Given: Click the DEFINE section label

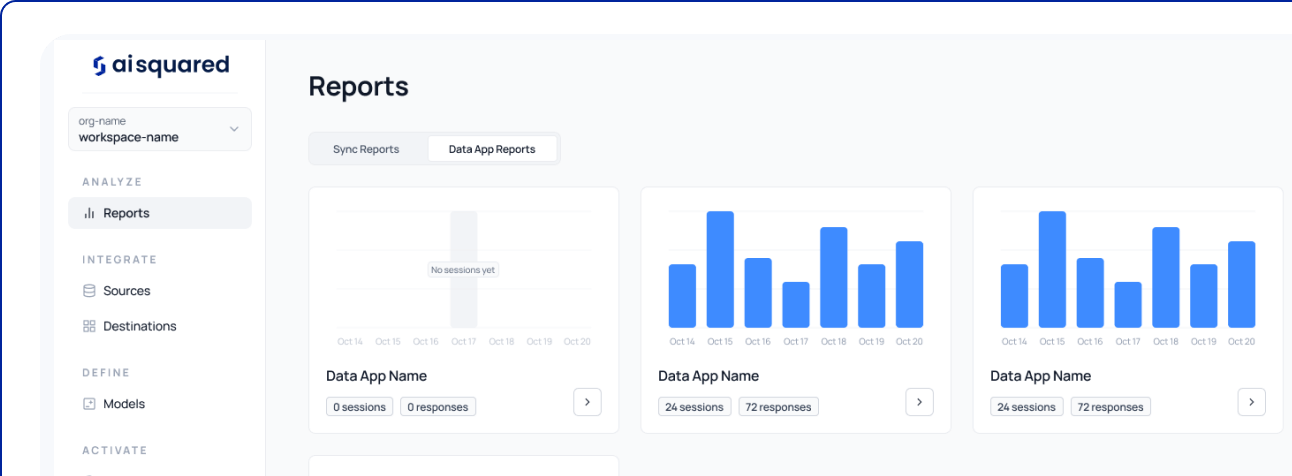Looking at the screenshot, I should coord(106,373).
